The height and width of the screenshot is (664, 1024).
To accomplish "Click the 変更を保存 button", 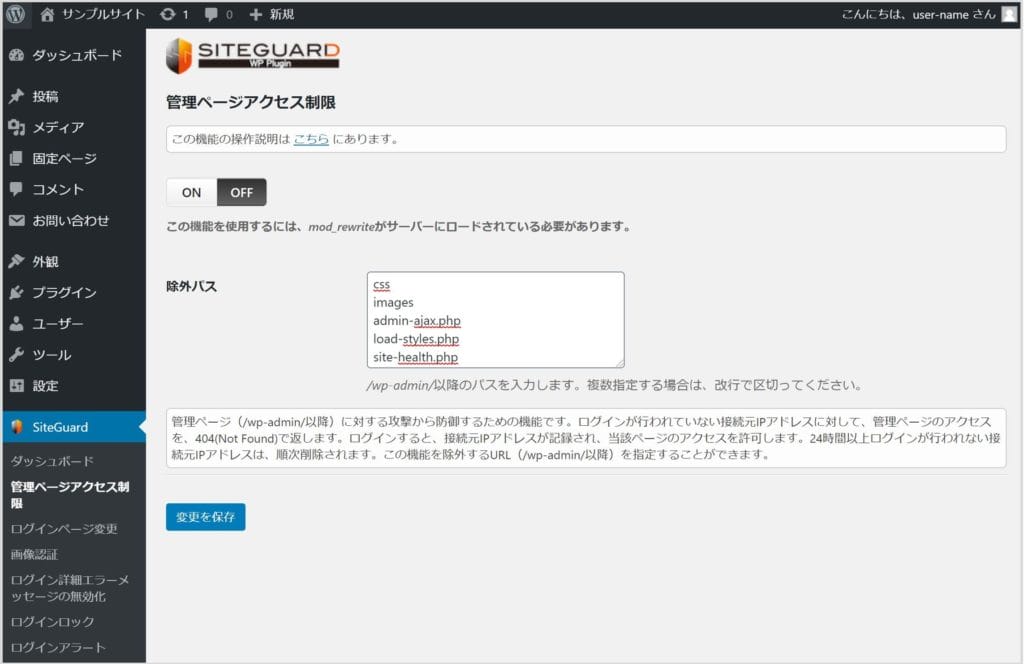I will coord(206,517).
